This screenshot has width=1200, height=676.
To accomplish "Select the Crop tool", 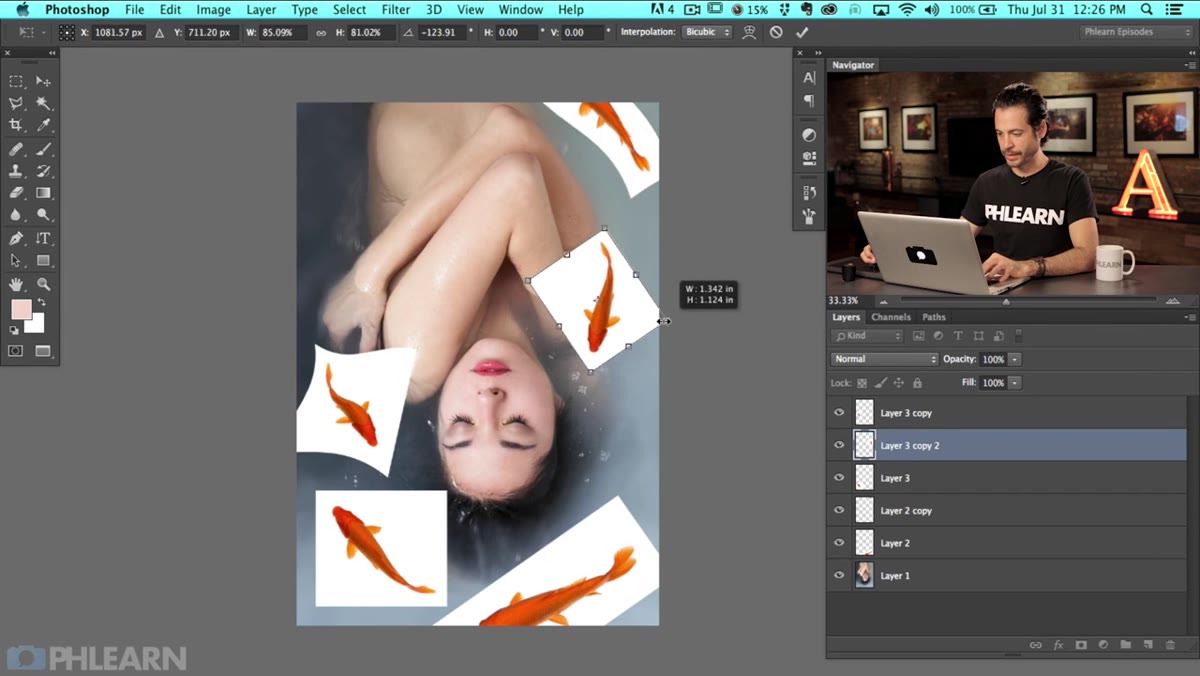I will 16,125.
